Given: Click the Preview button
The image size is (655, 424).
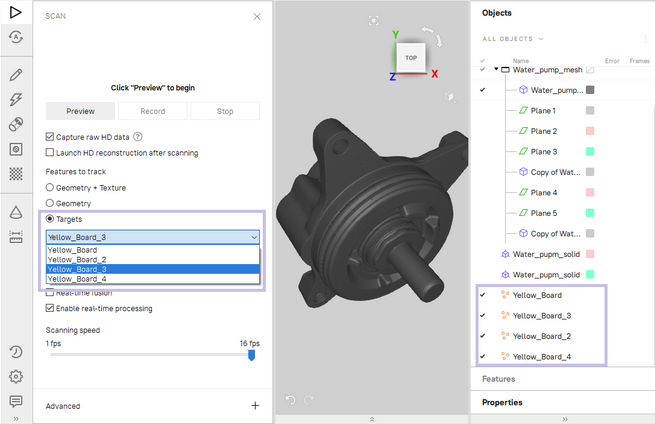Looking at the screenshot, I should coord(80,111).
